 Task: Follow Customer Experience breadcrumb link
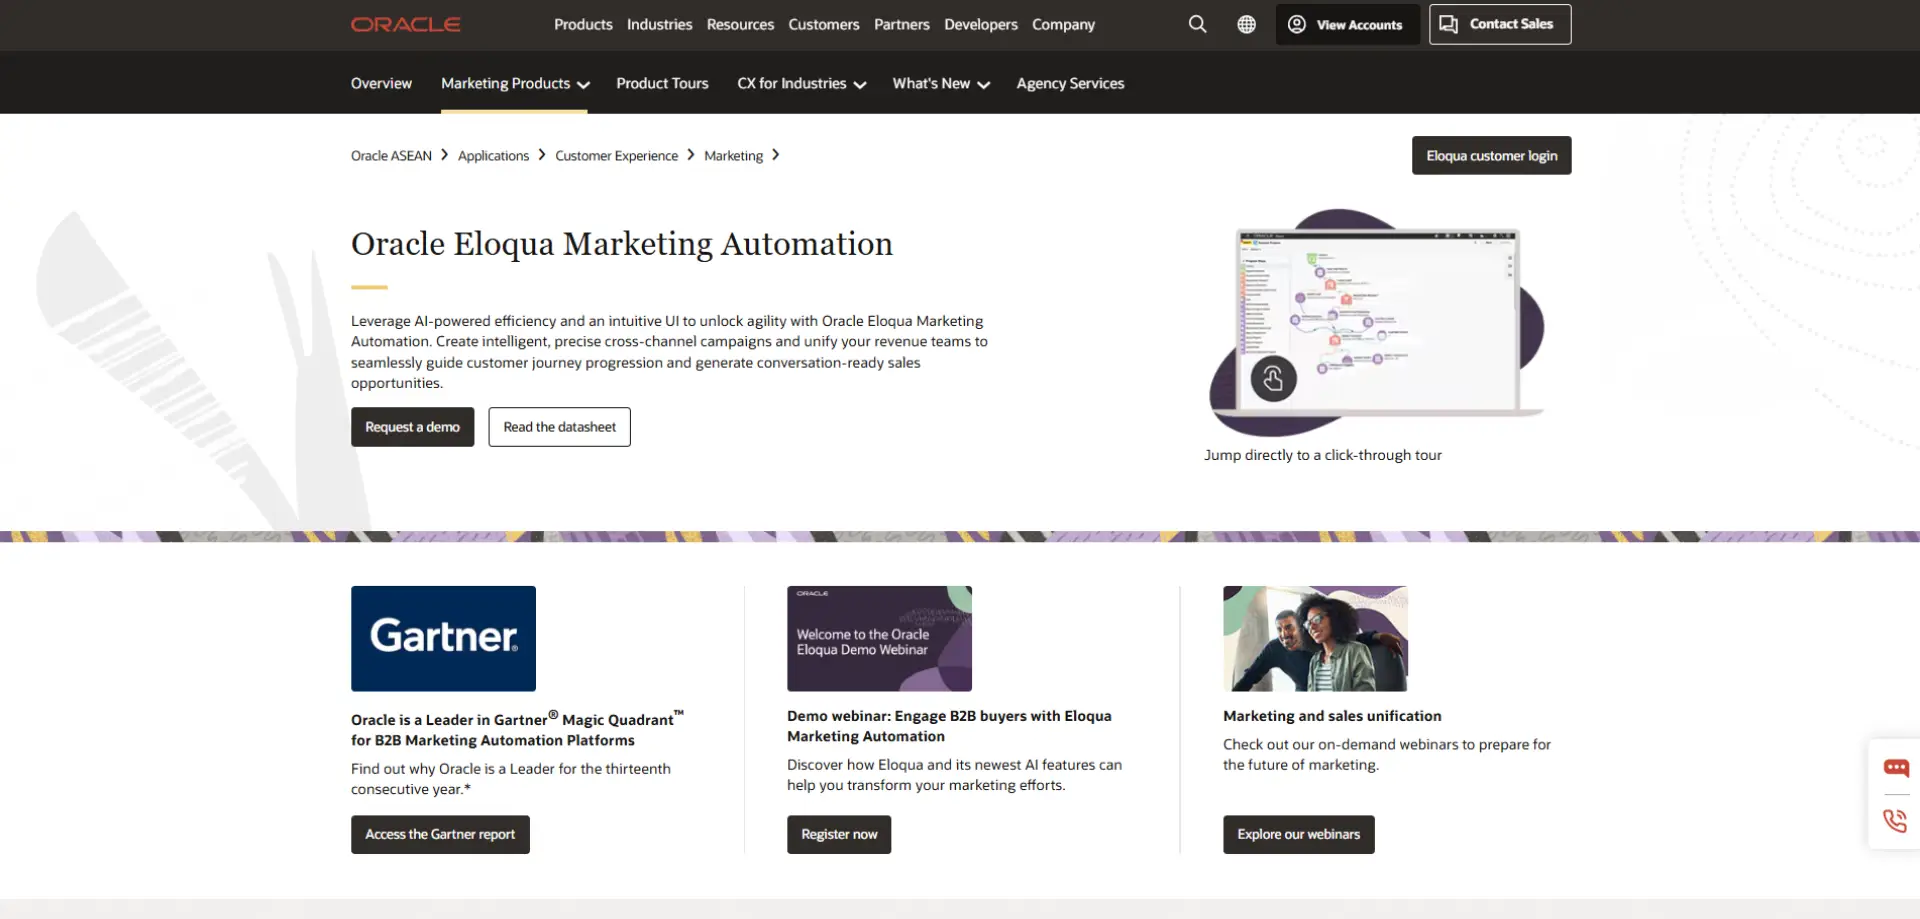click(x=616, y=156)
